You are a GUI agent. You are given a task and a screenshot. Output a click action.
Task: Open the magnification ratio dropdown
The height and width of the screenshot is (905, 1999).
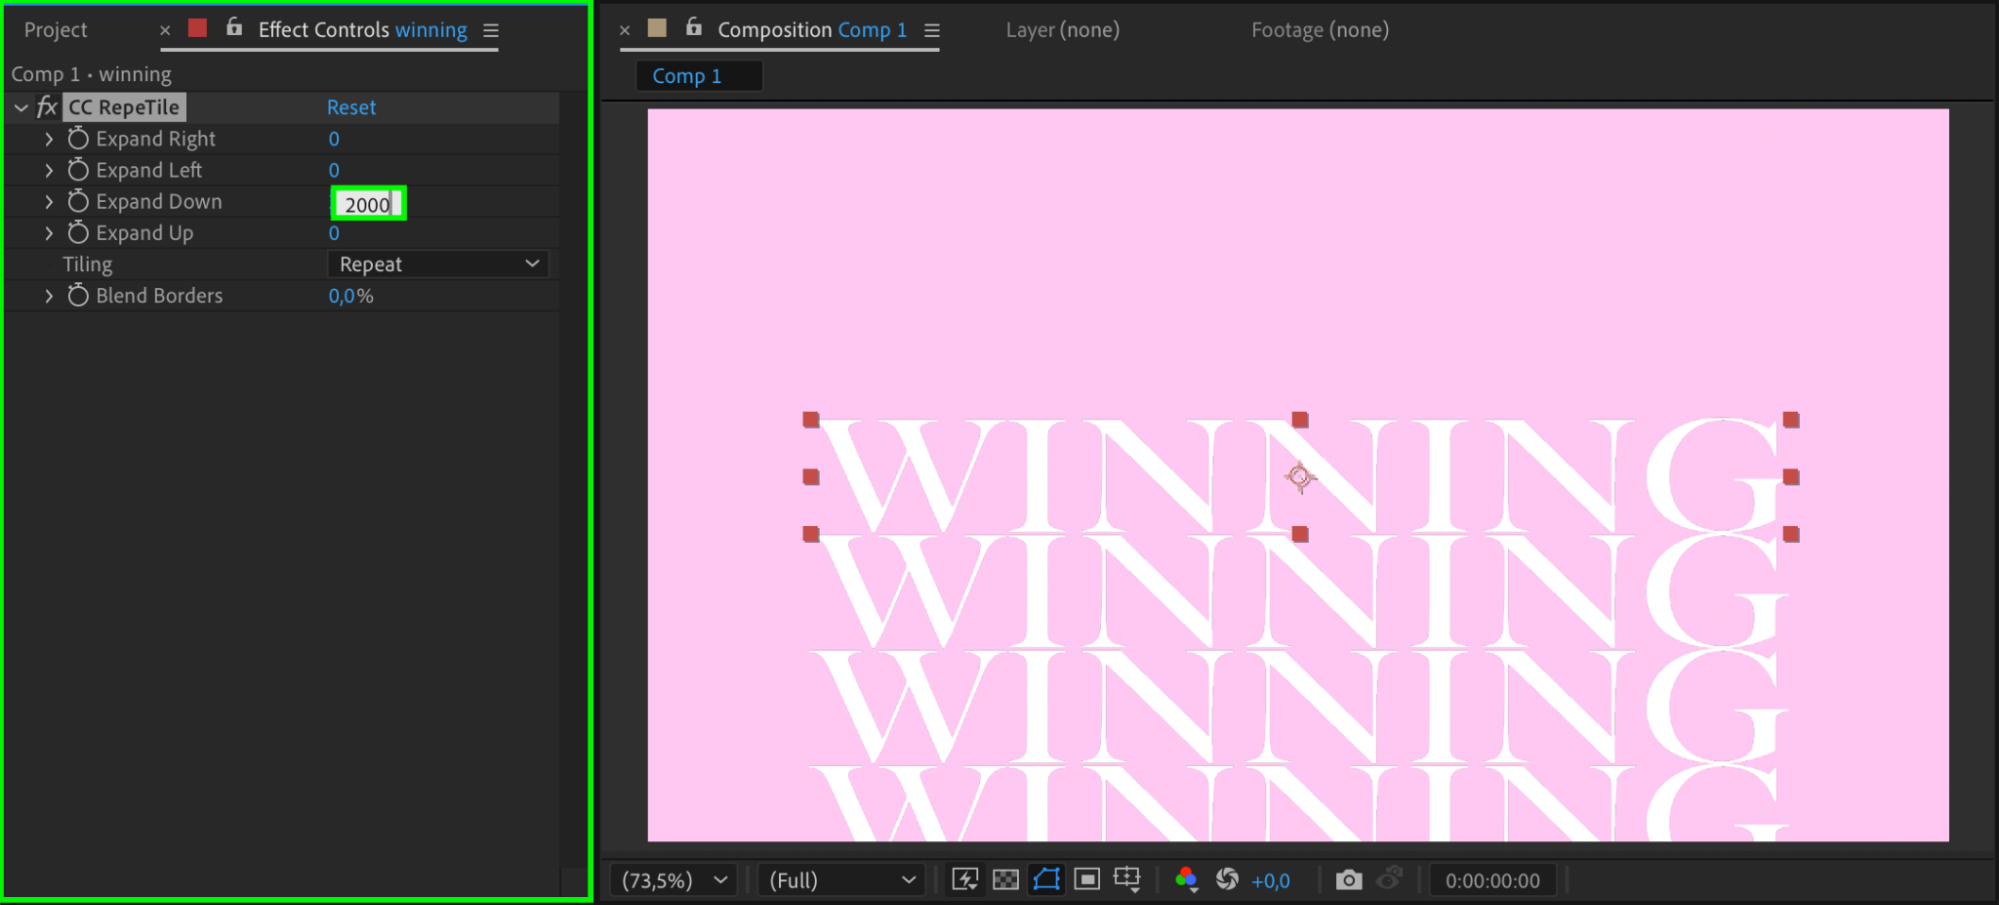click(x=674, y=880)
